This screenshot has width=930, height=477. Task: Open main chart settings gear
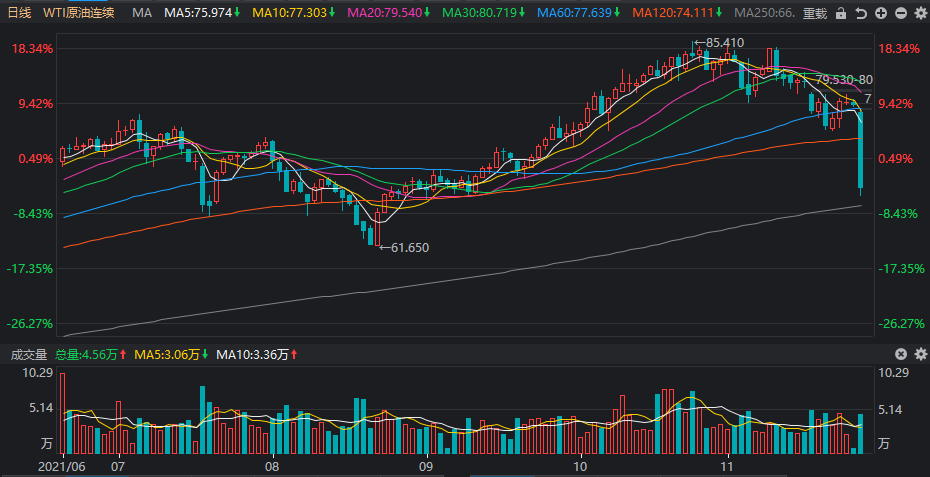(921, 13)
